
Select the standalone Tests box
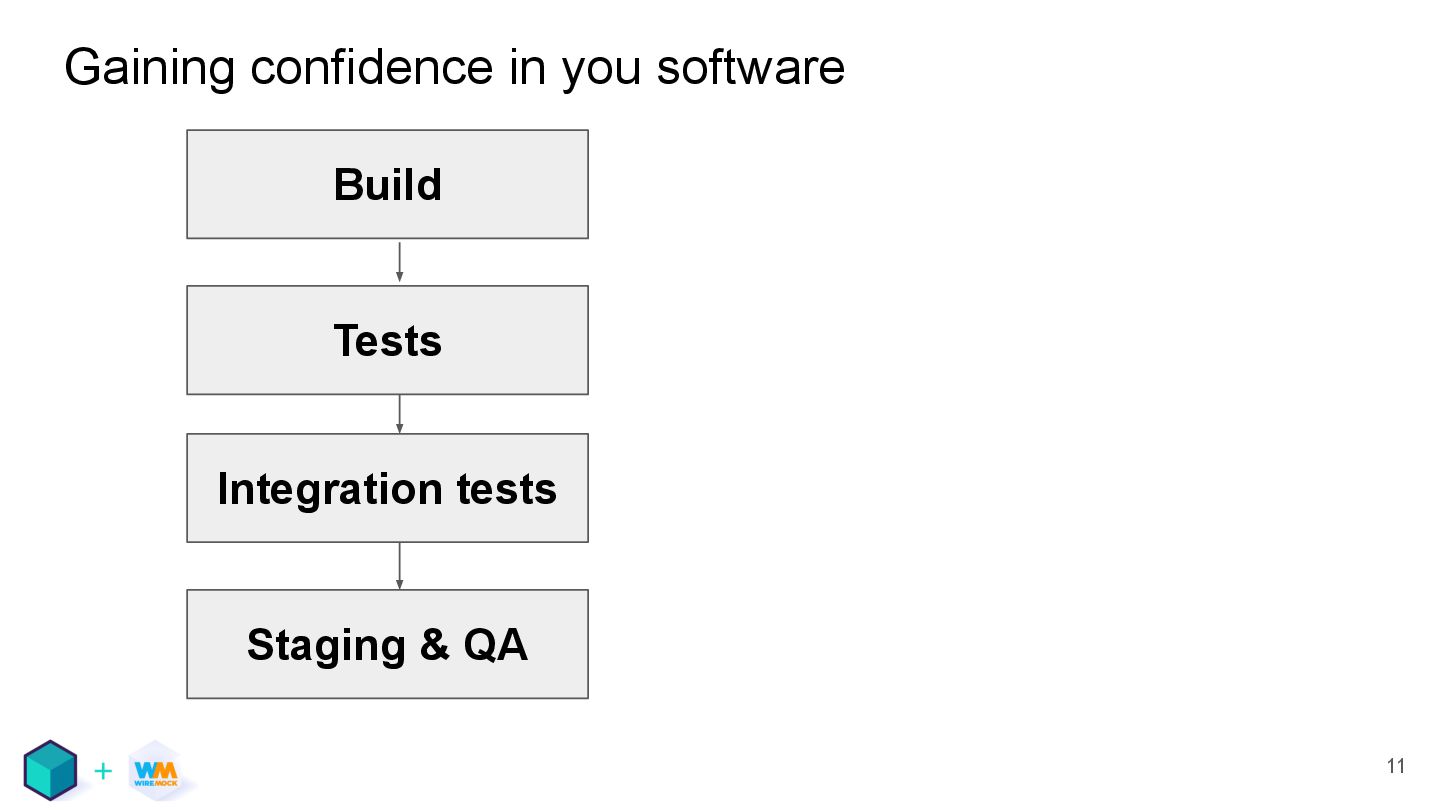(387, 341)
